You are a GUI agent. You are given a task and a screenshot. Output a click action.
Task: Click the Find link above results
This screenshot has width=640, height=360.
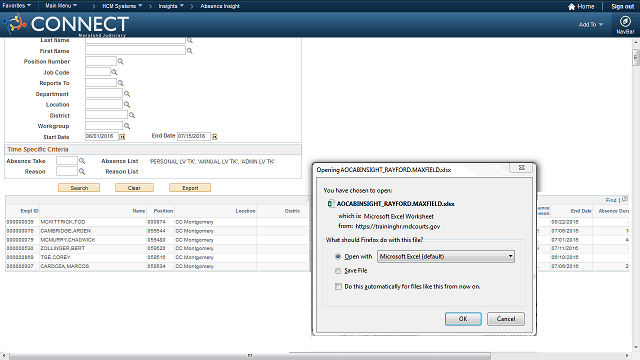point(611,200)
